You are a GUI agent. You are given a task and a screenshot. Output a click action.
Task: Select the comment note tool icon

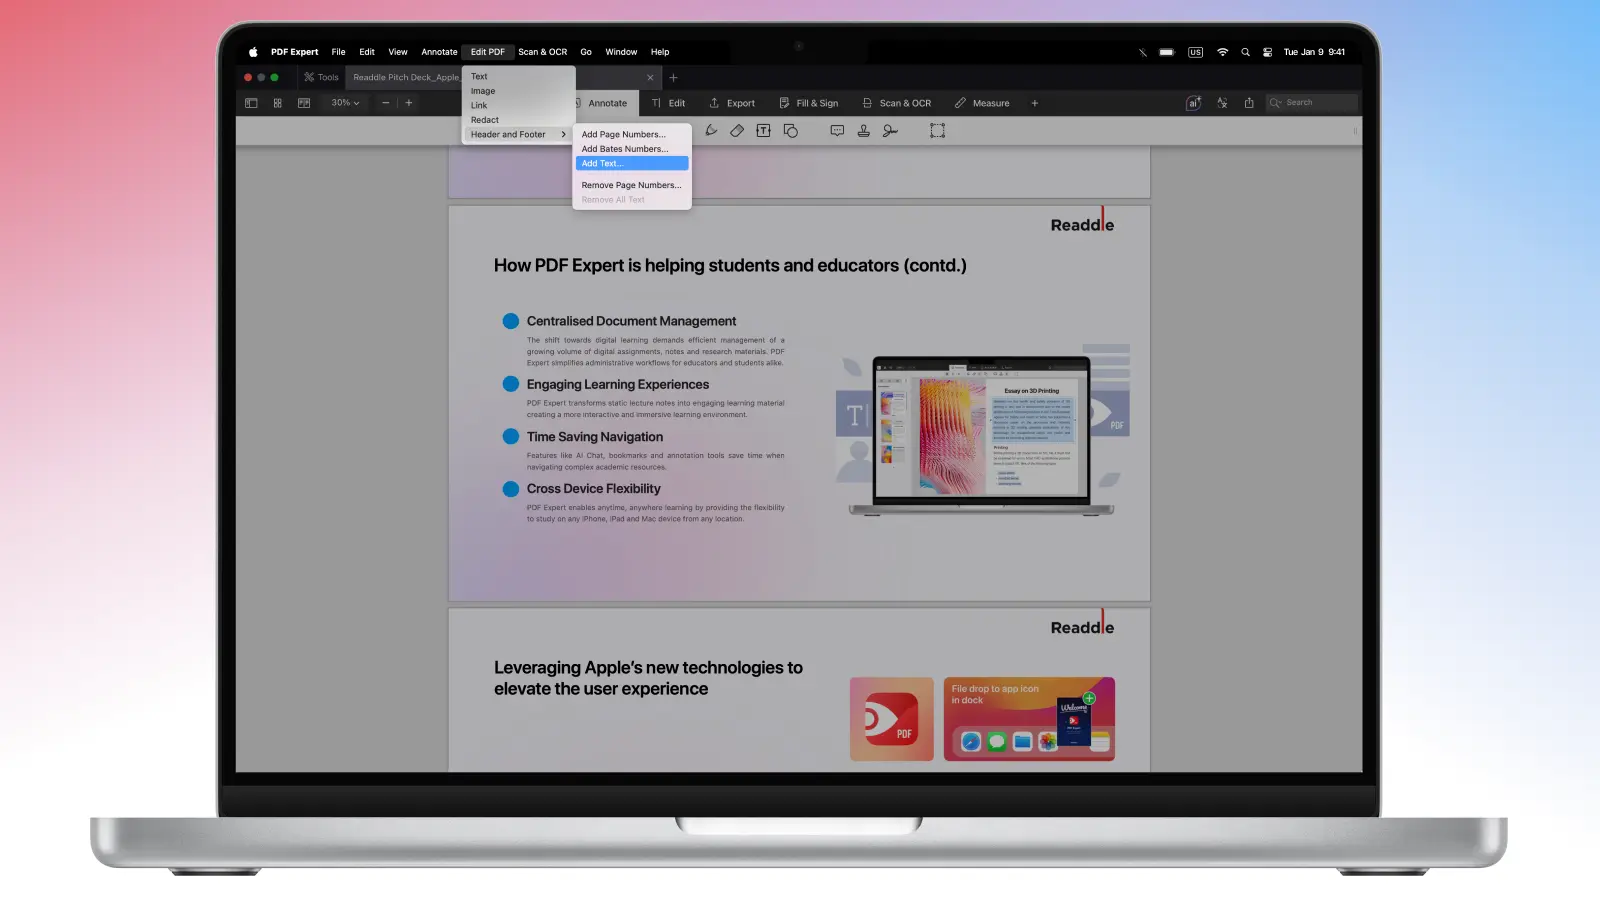837,131
